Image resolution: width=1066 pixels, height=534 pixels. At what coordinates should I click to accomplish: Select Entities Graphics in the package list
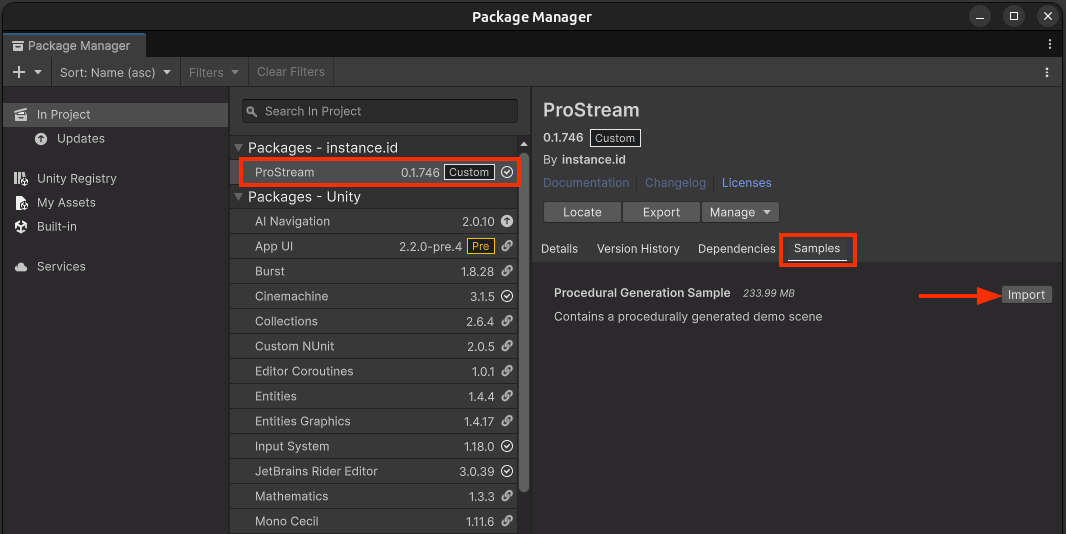tap(302, 421)
